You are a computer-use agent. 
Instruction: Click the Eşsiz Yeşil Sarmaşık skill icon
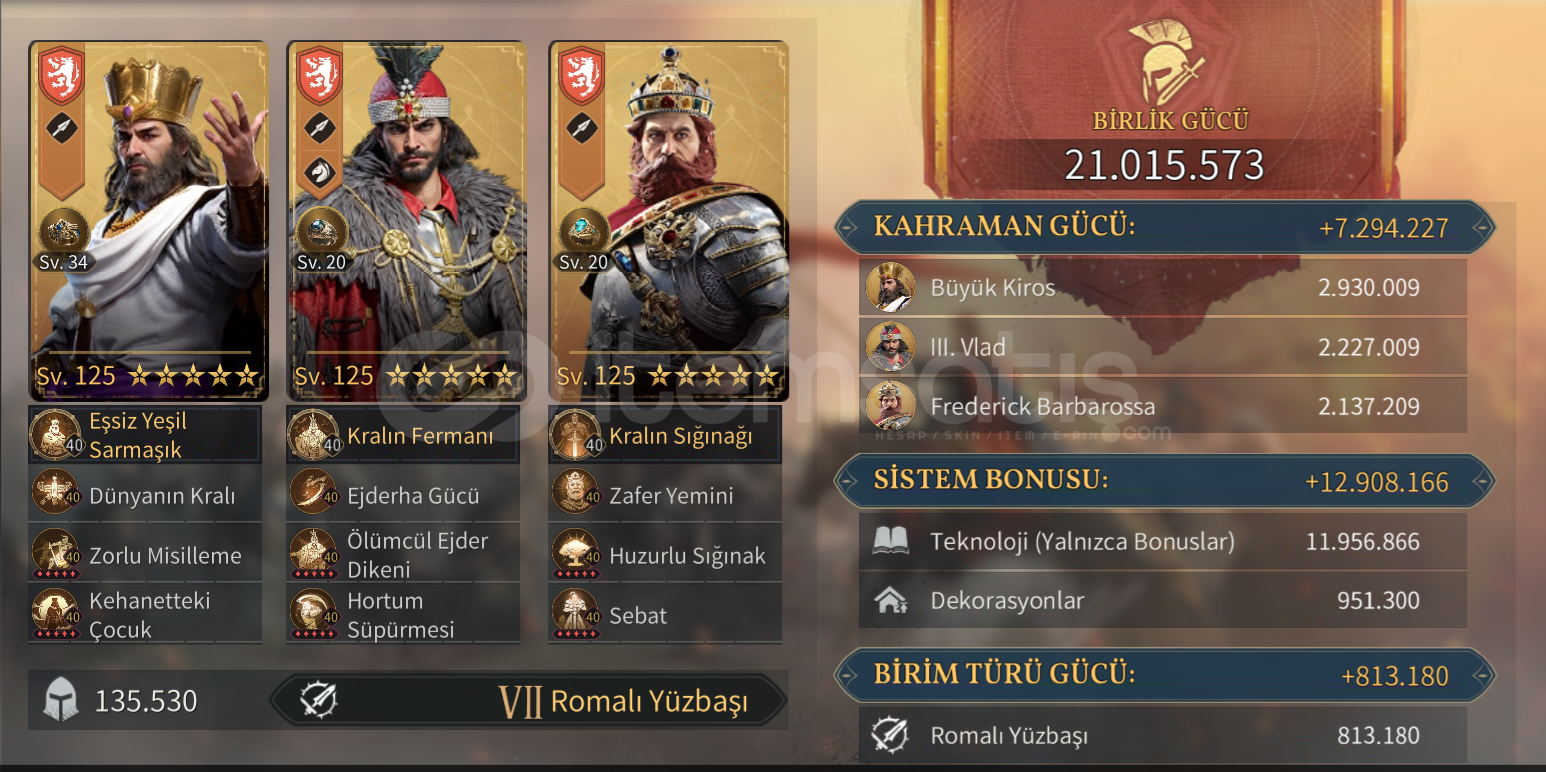coord(55,434)
